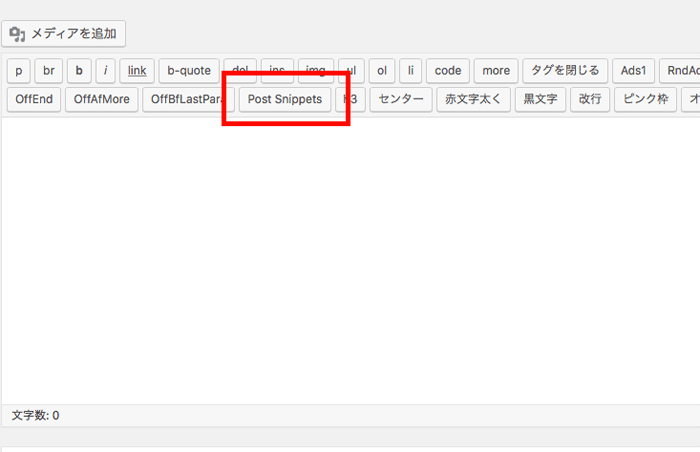700x452 pixels.
Task: Click the メディアを追加 button
Action: [63, 34]
